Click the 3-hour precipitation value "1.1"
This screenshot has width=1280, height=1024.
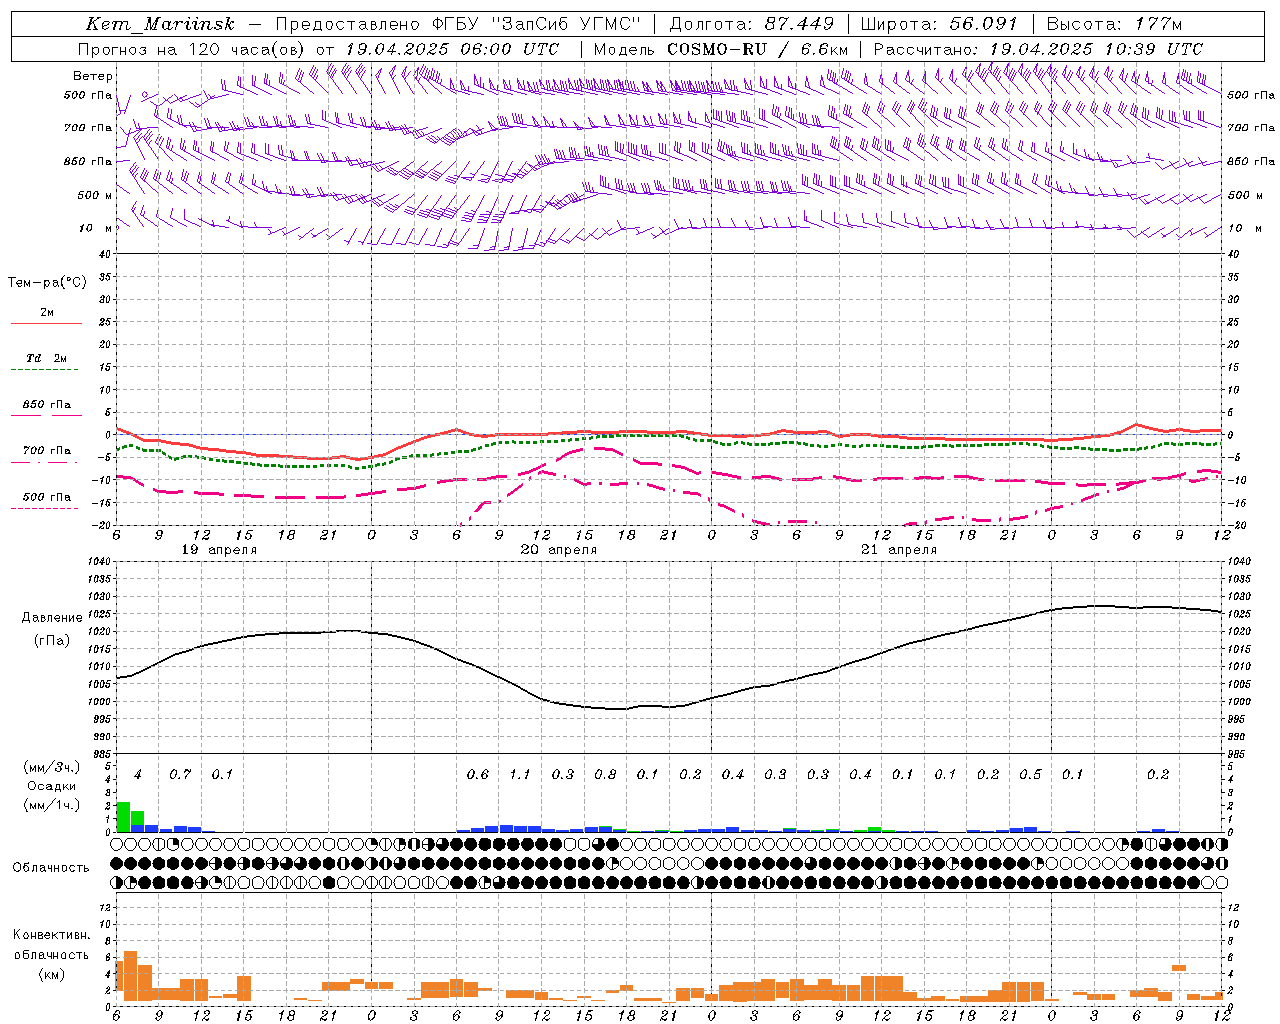click(520, 775)
